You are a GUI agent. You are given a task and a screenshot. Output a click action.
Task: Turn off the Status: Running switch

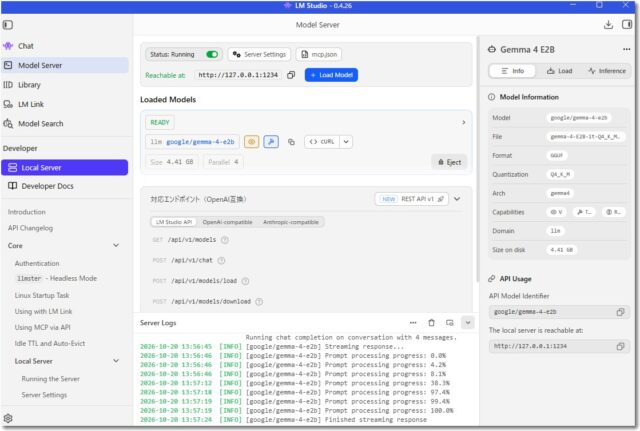pos(212,55)
